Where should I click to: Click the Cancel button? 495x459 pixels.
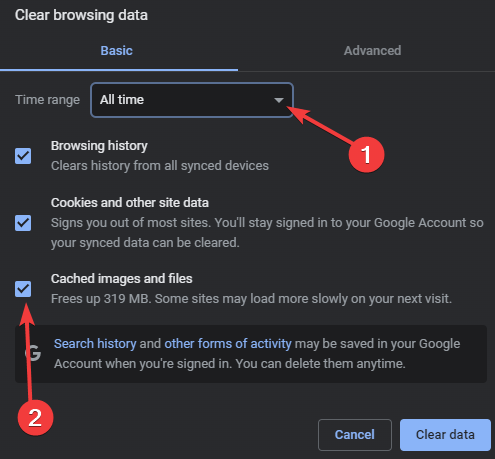click(x=355, y=435)
